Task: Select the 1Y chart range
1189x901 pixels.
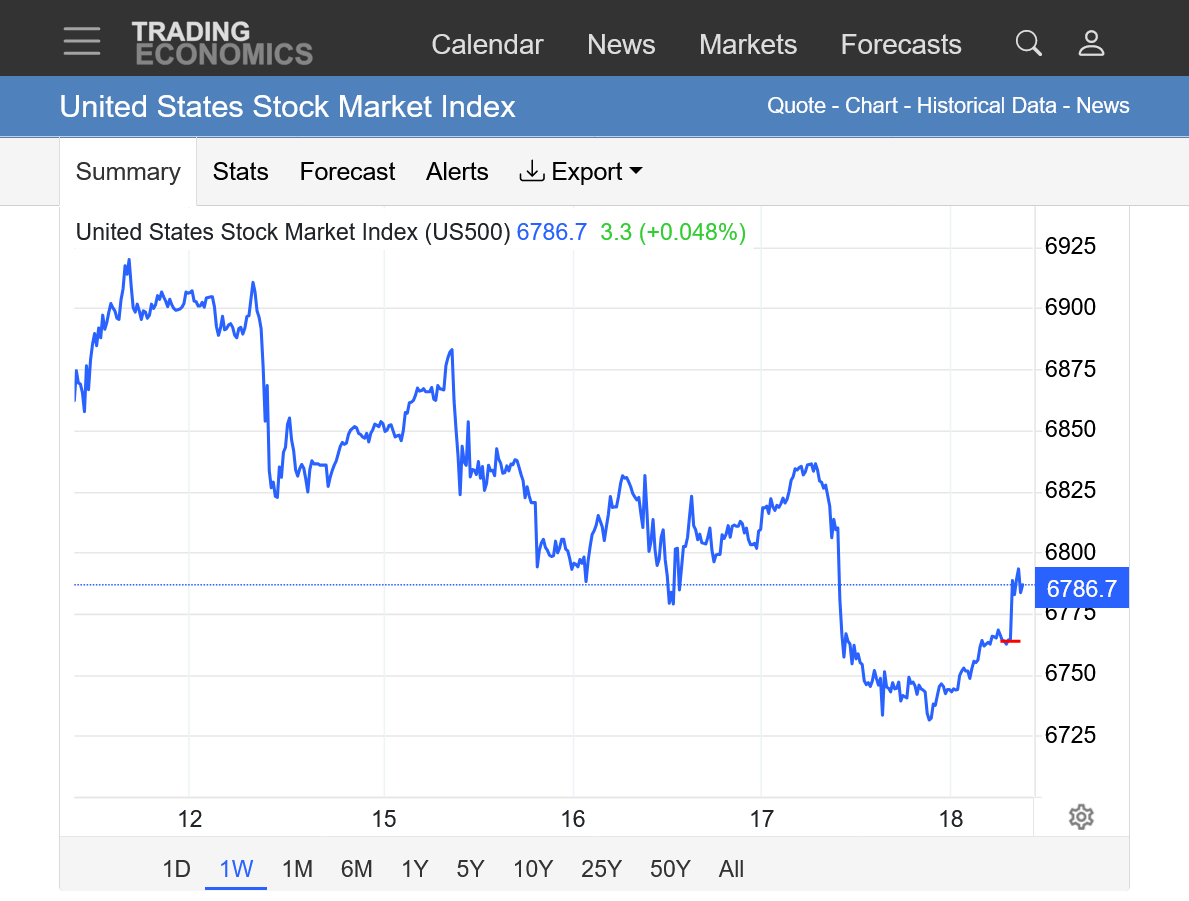Action: [x=414, y=869]
